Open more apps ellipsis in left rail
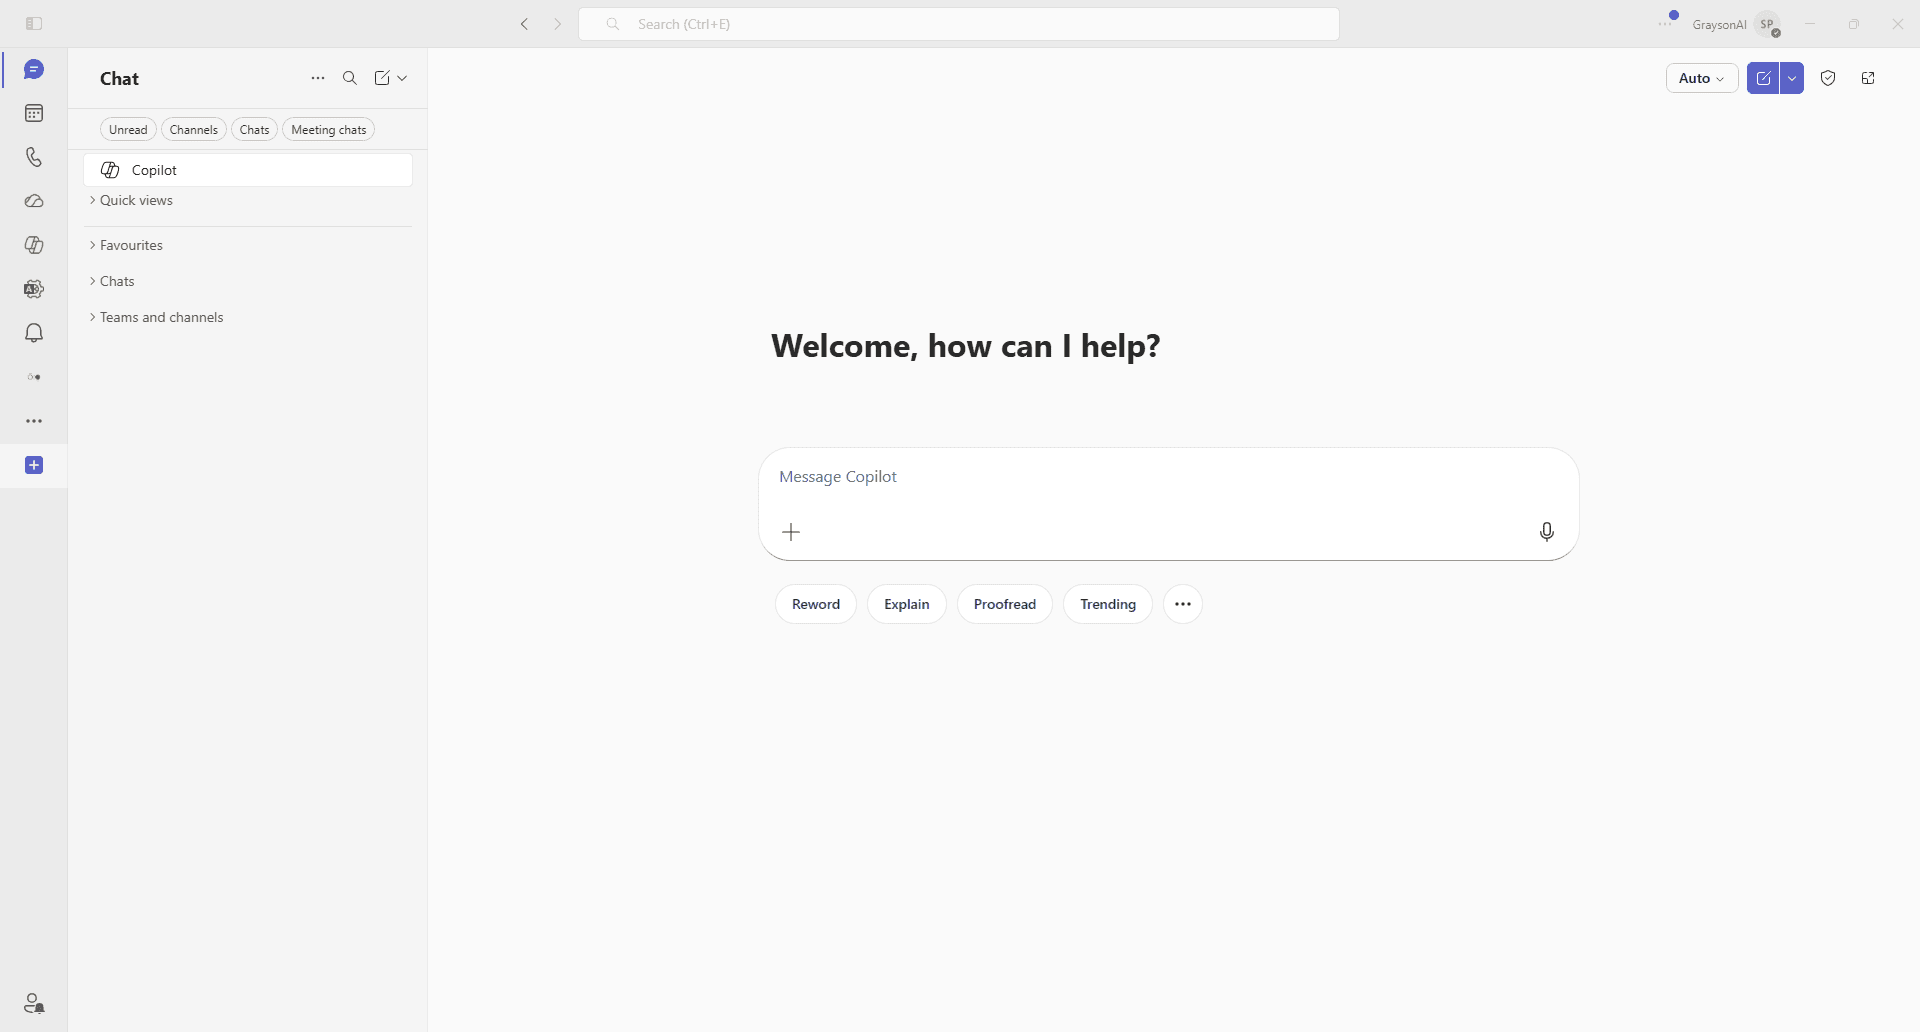Screen dimensions: 1920x1032 [x=34, y=422]
